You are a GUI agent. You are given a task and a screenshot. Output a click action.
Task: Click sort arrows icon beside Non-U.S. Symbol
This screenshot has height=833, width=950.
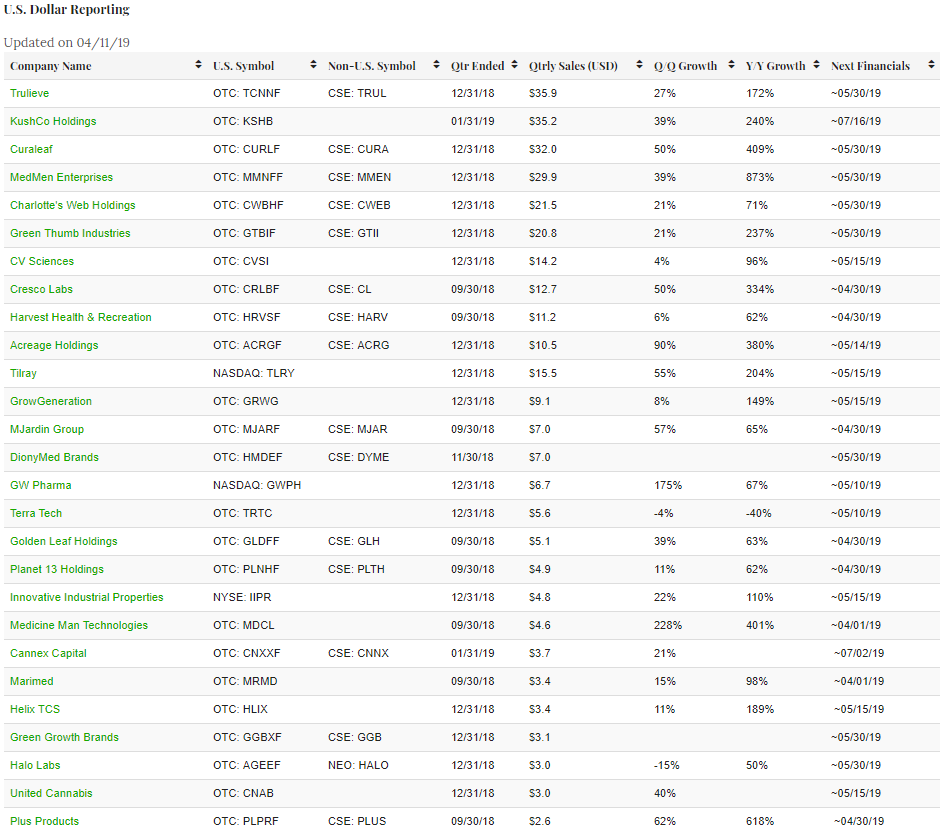pyautogui.click(x=437, y=66)
